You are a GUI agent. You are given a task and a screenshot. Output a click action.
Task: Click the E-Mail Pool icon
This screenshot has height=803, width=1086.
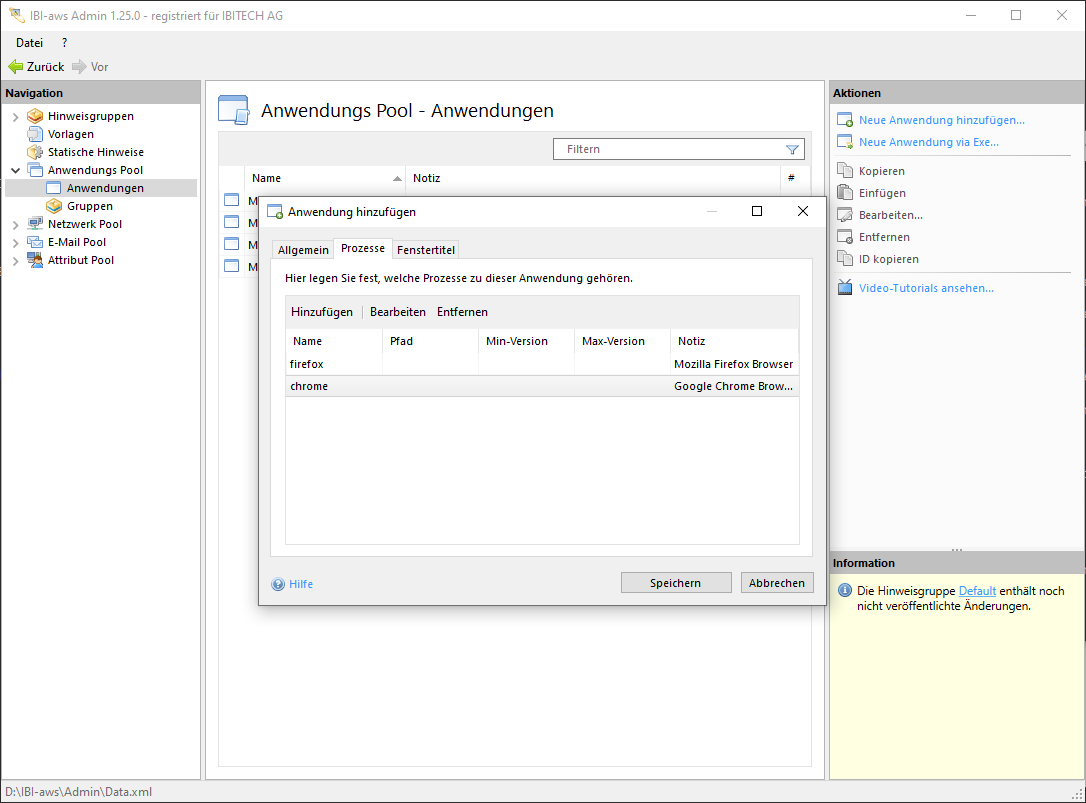pos(35,242)
